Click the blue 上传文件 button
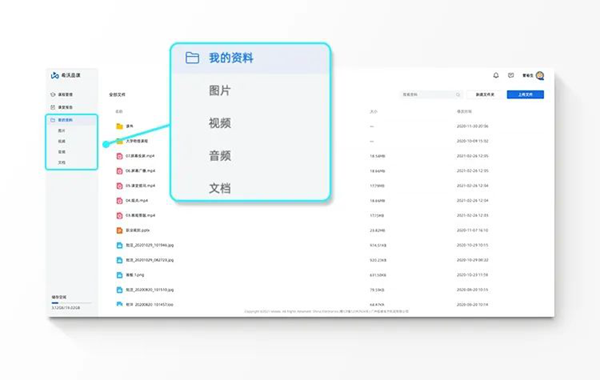This screenshot has height=380, width=600. (x=525, y=95)
